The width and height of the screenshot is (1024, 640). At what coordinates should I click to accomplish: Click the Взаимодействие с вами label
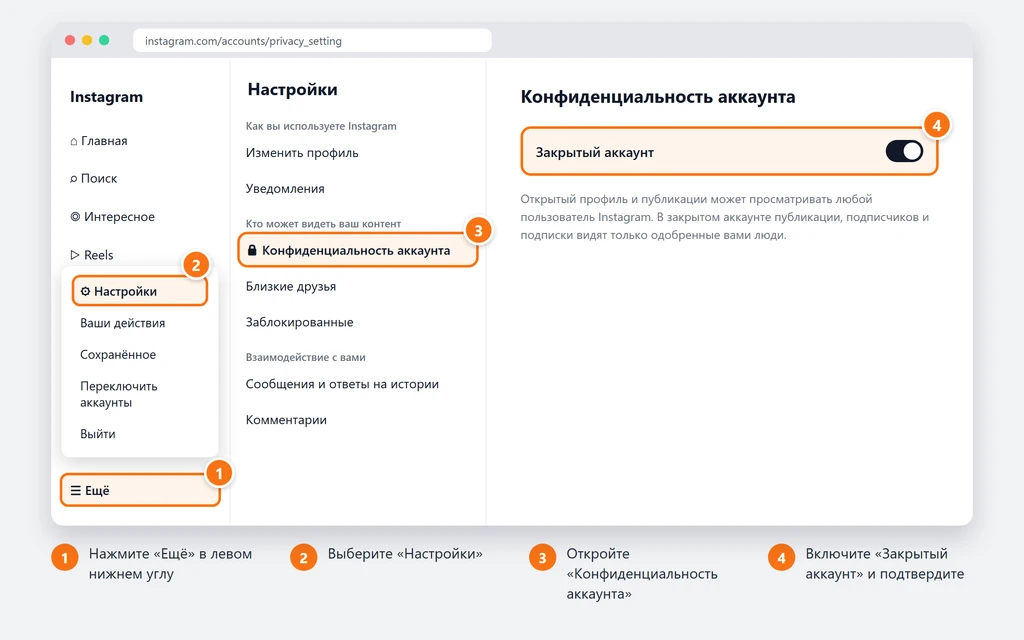pyautogui.click(x=306, y=357)
